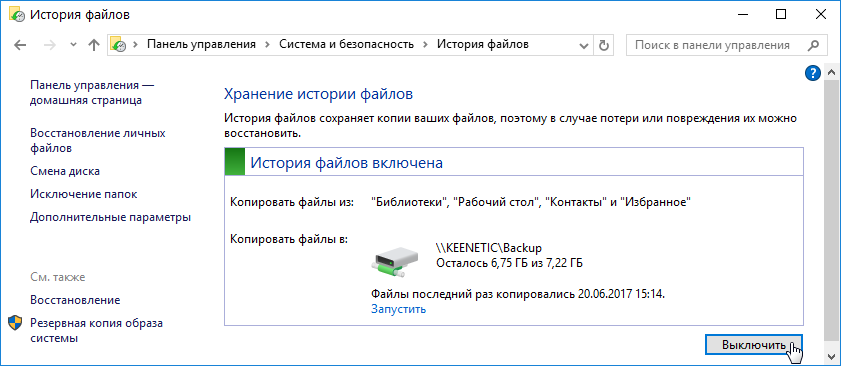Open the recent locations dropdown arrow
This screenshot has width=841, height=366.
pos(74,46)
